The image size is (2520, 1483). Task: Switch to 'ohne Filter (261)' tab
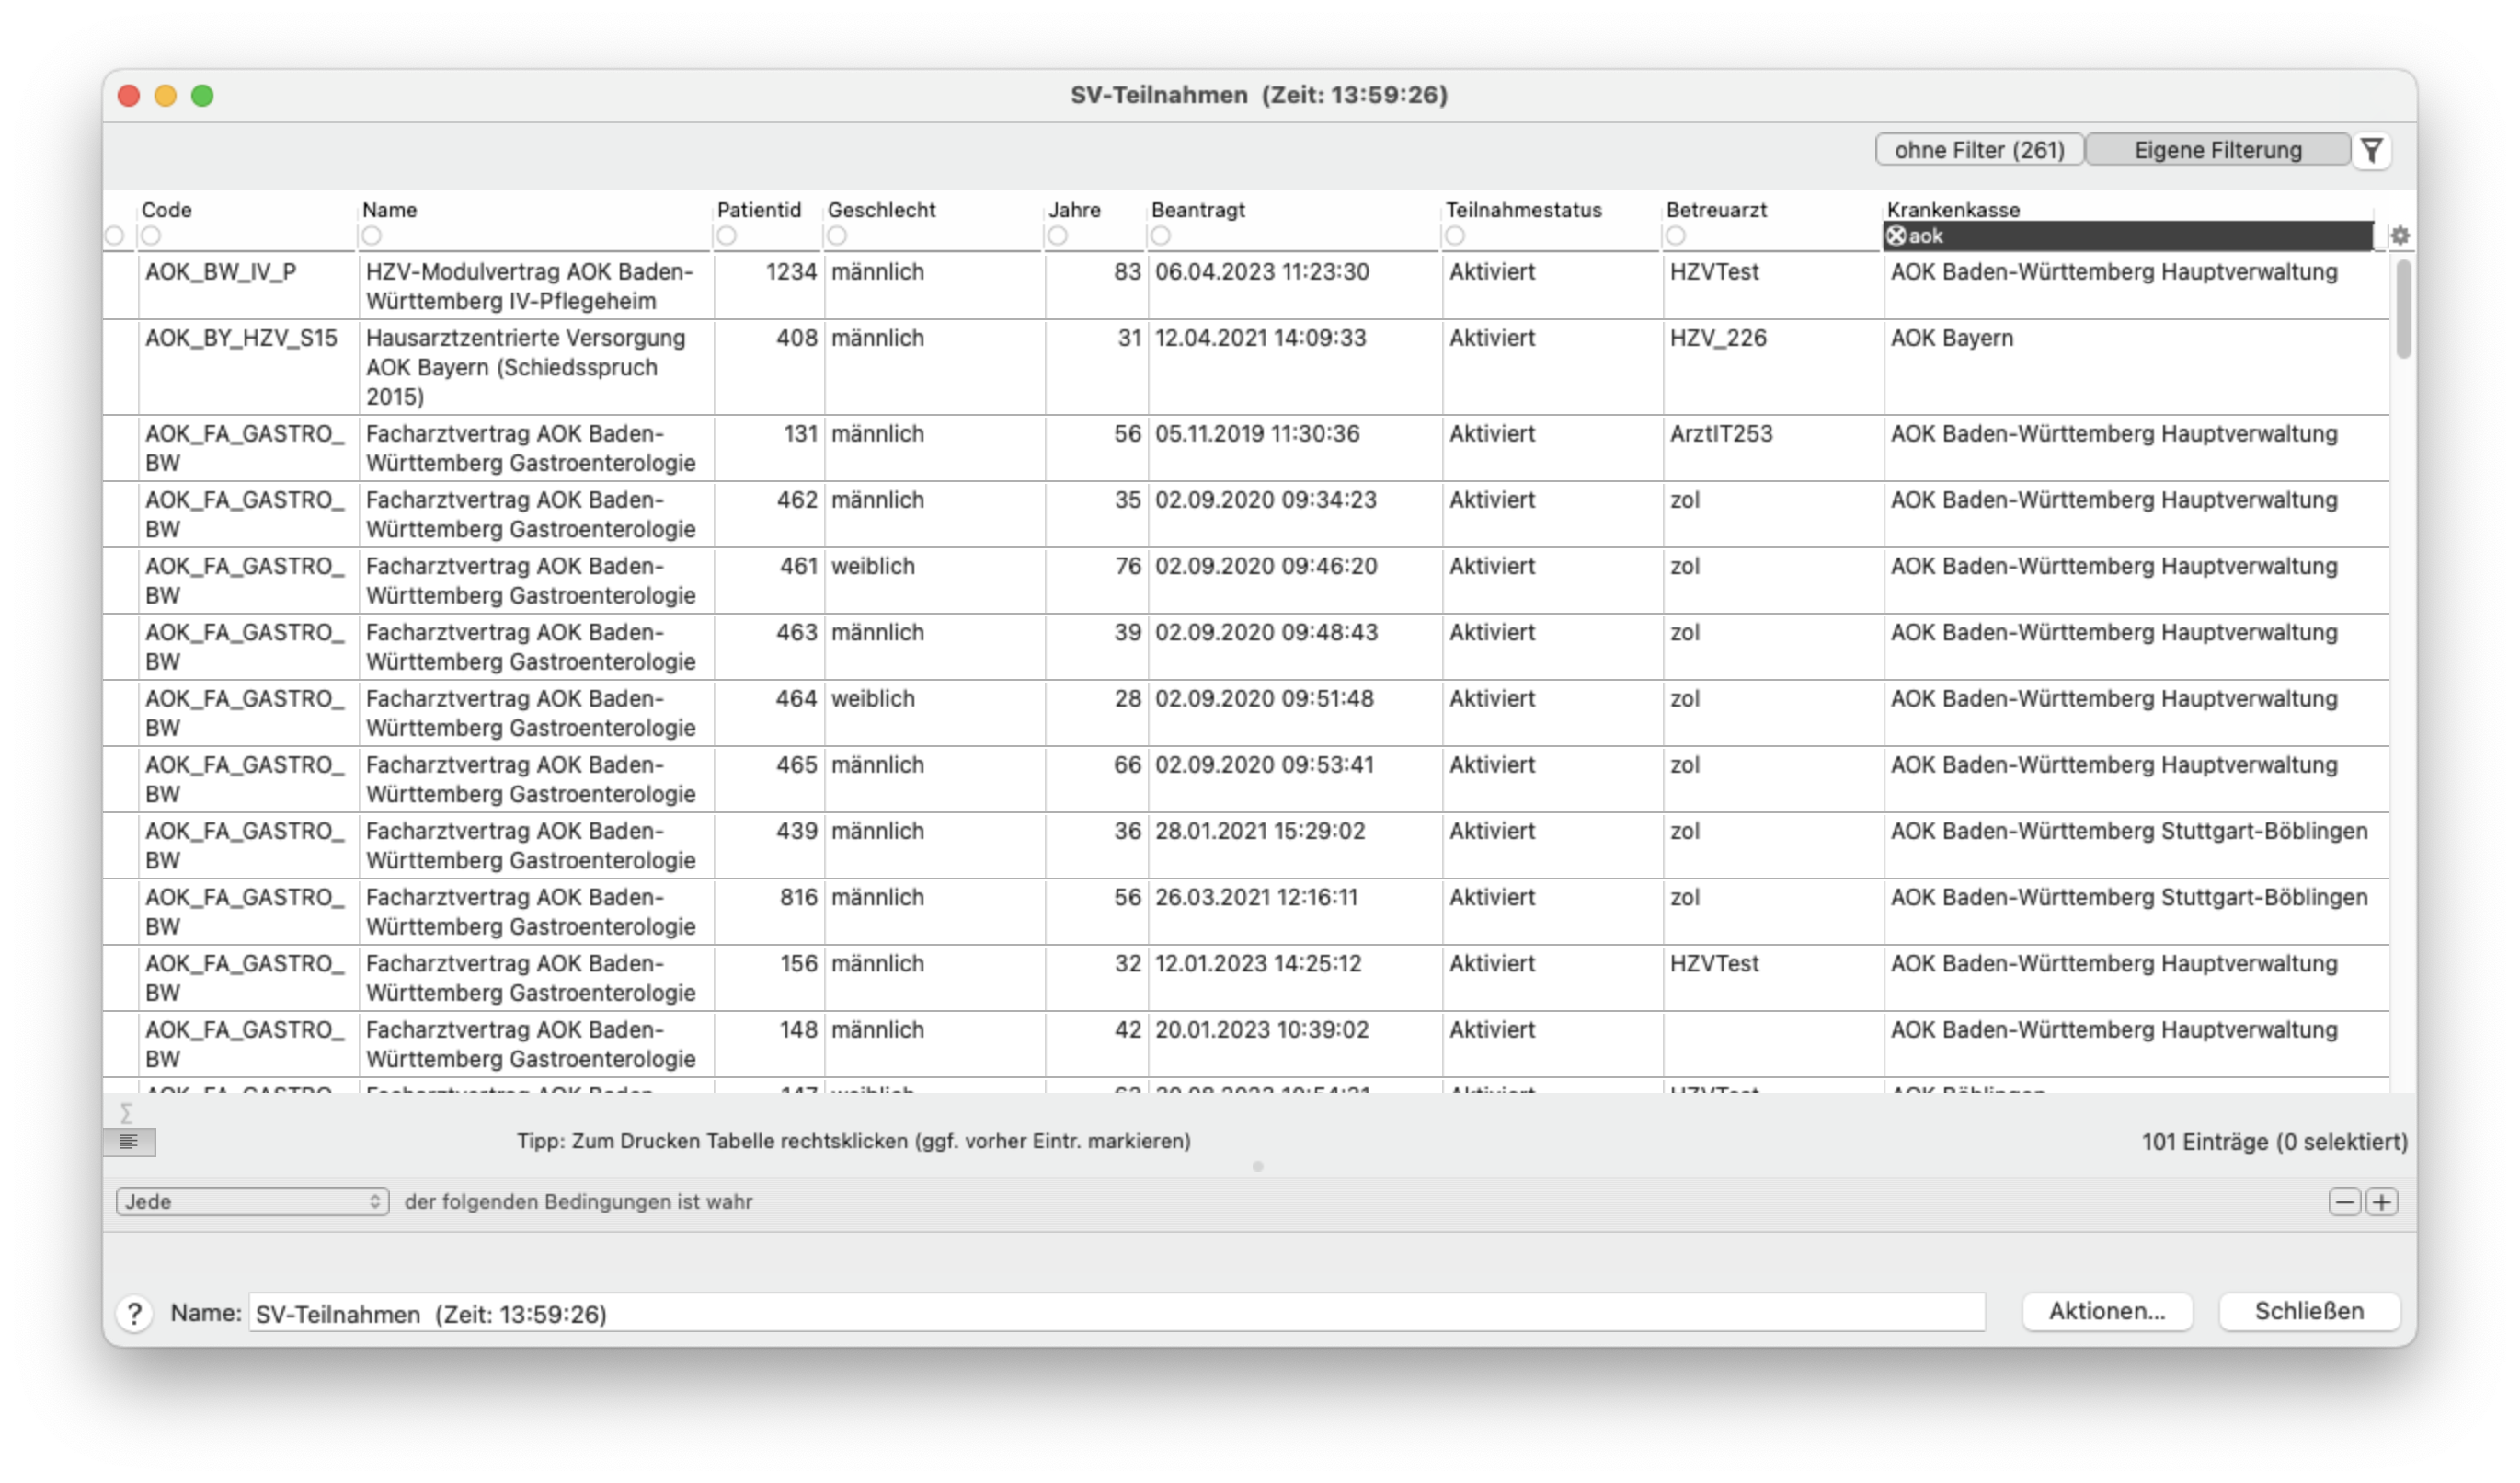[1979, 150]
